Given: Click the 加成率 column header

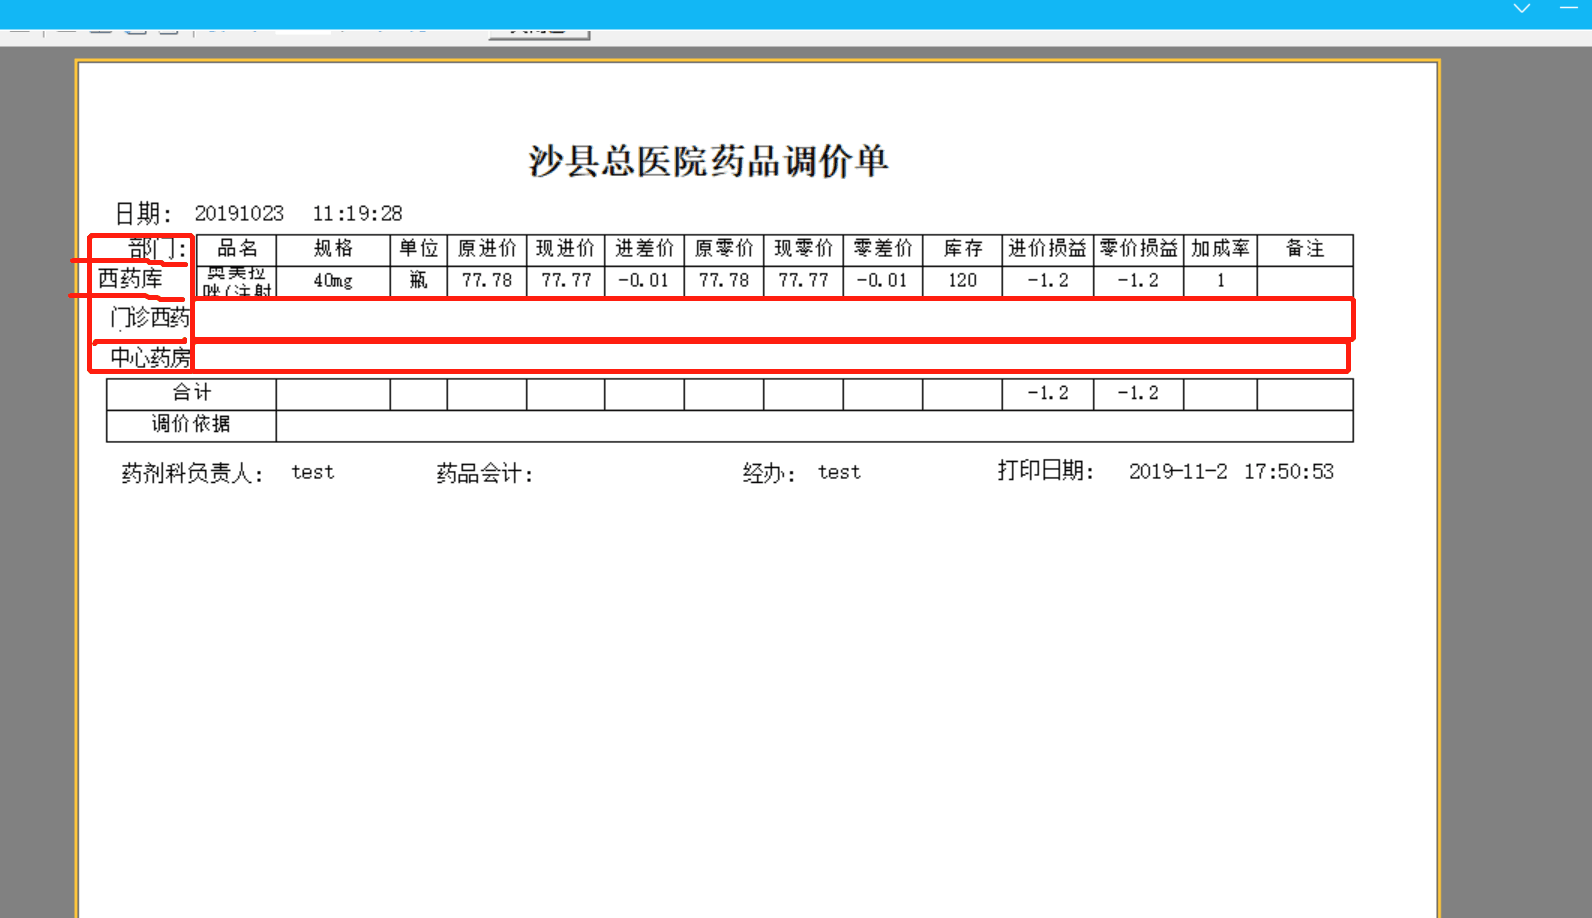Looking at the screenshot, I should tap(1220, 249).
